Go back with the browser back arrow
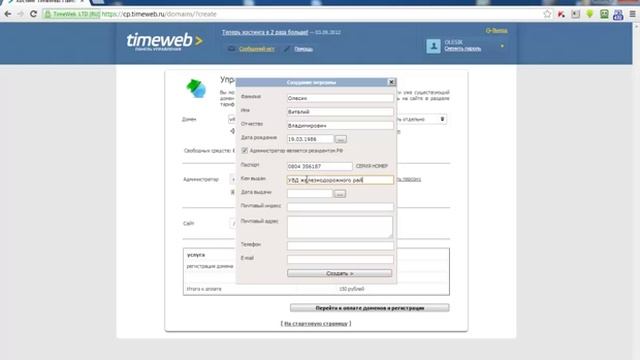 pyautogui.click(x=8, y=14)
